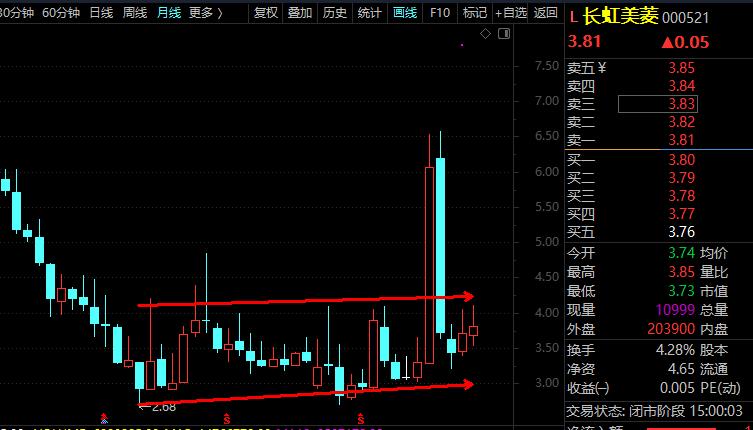Open the 复权 adjustment option
Screen dimensions: 753x430
[266, 12]
